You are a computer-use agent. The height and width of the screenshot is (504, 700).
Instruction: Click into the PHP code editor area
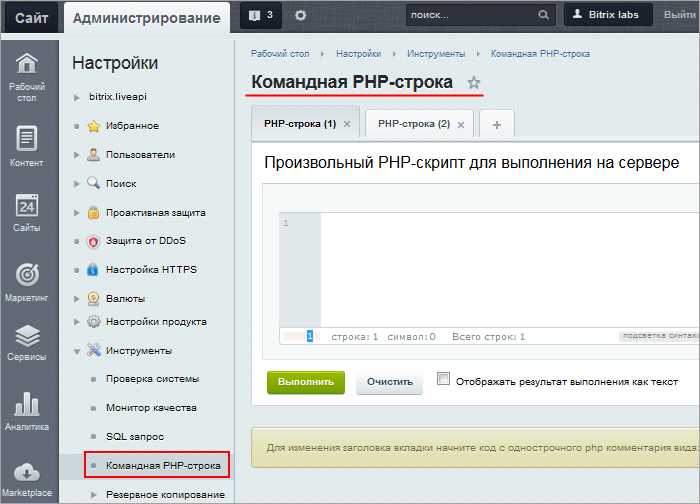(x=510, y=270)
